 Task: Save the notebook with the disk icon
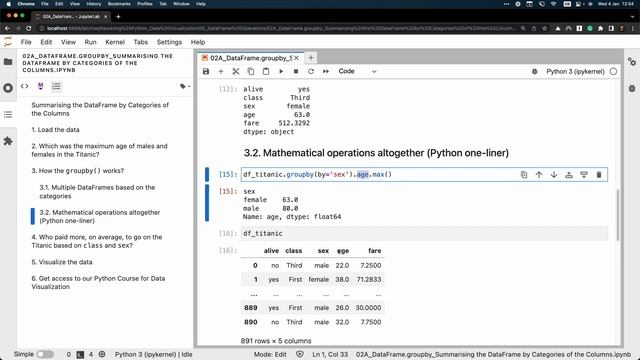[x=206, y=71]
